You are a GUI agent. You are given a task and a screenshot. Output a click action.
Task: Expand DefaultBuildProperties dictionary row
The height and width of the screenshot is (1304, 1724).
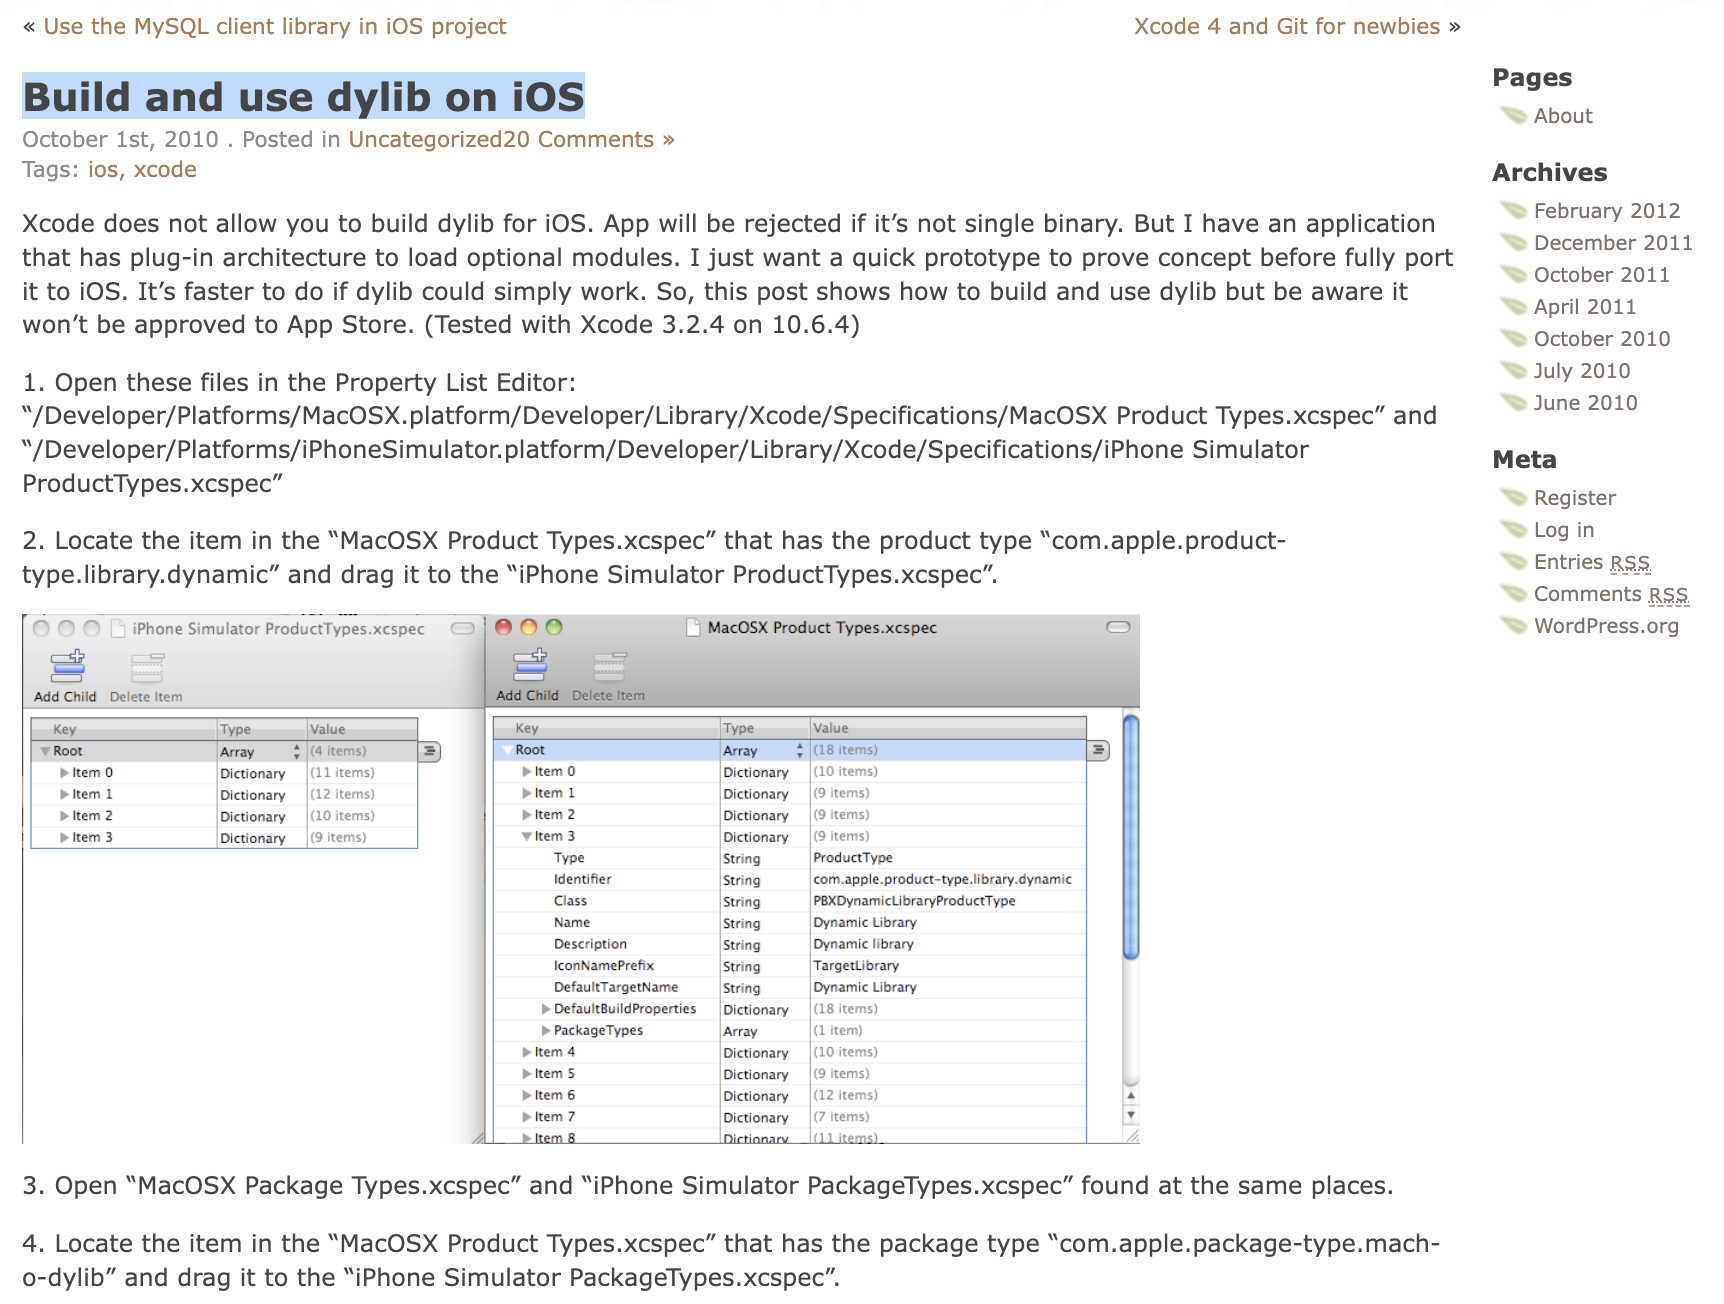[546, 1009]
